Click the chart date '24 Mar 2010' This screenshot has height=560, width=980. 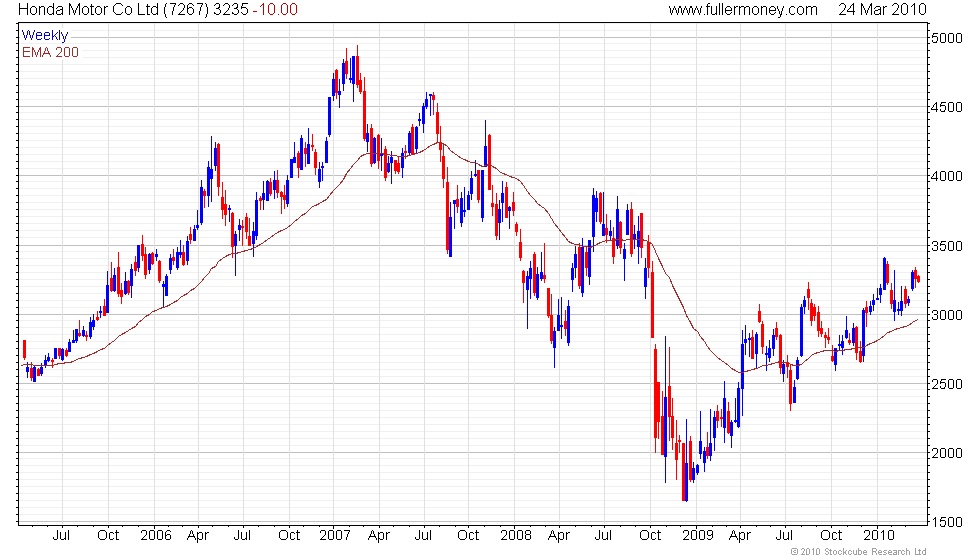point(882,9)
